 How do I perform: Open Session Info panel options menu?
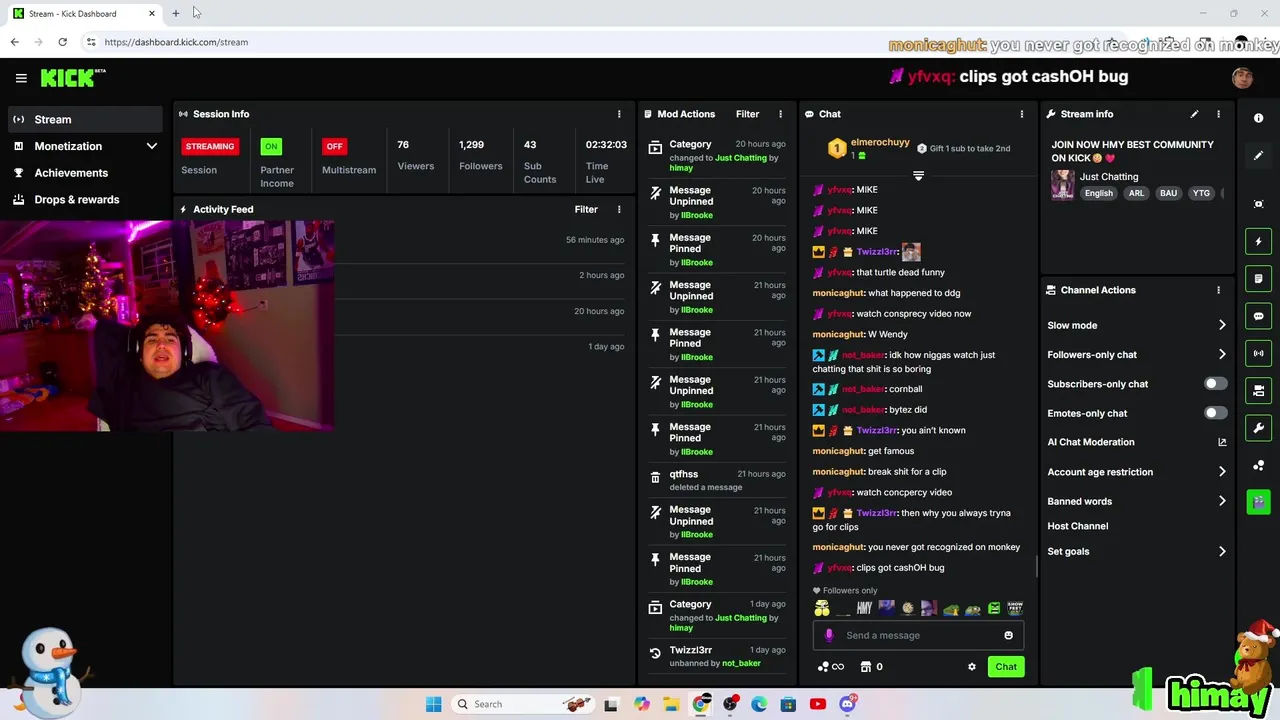[x=619, y=114]
